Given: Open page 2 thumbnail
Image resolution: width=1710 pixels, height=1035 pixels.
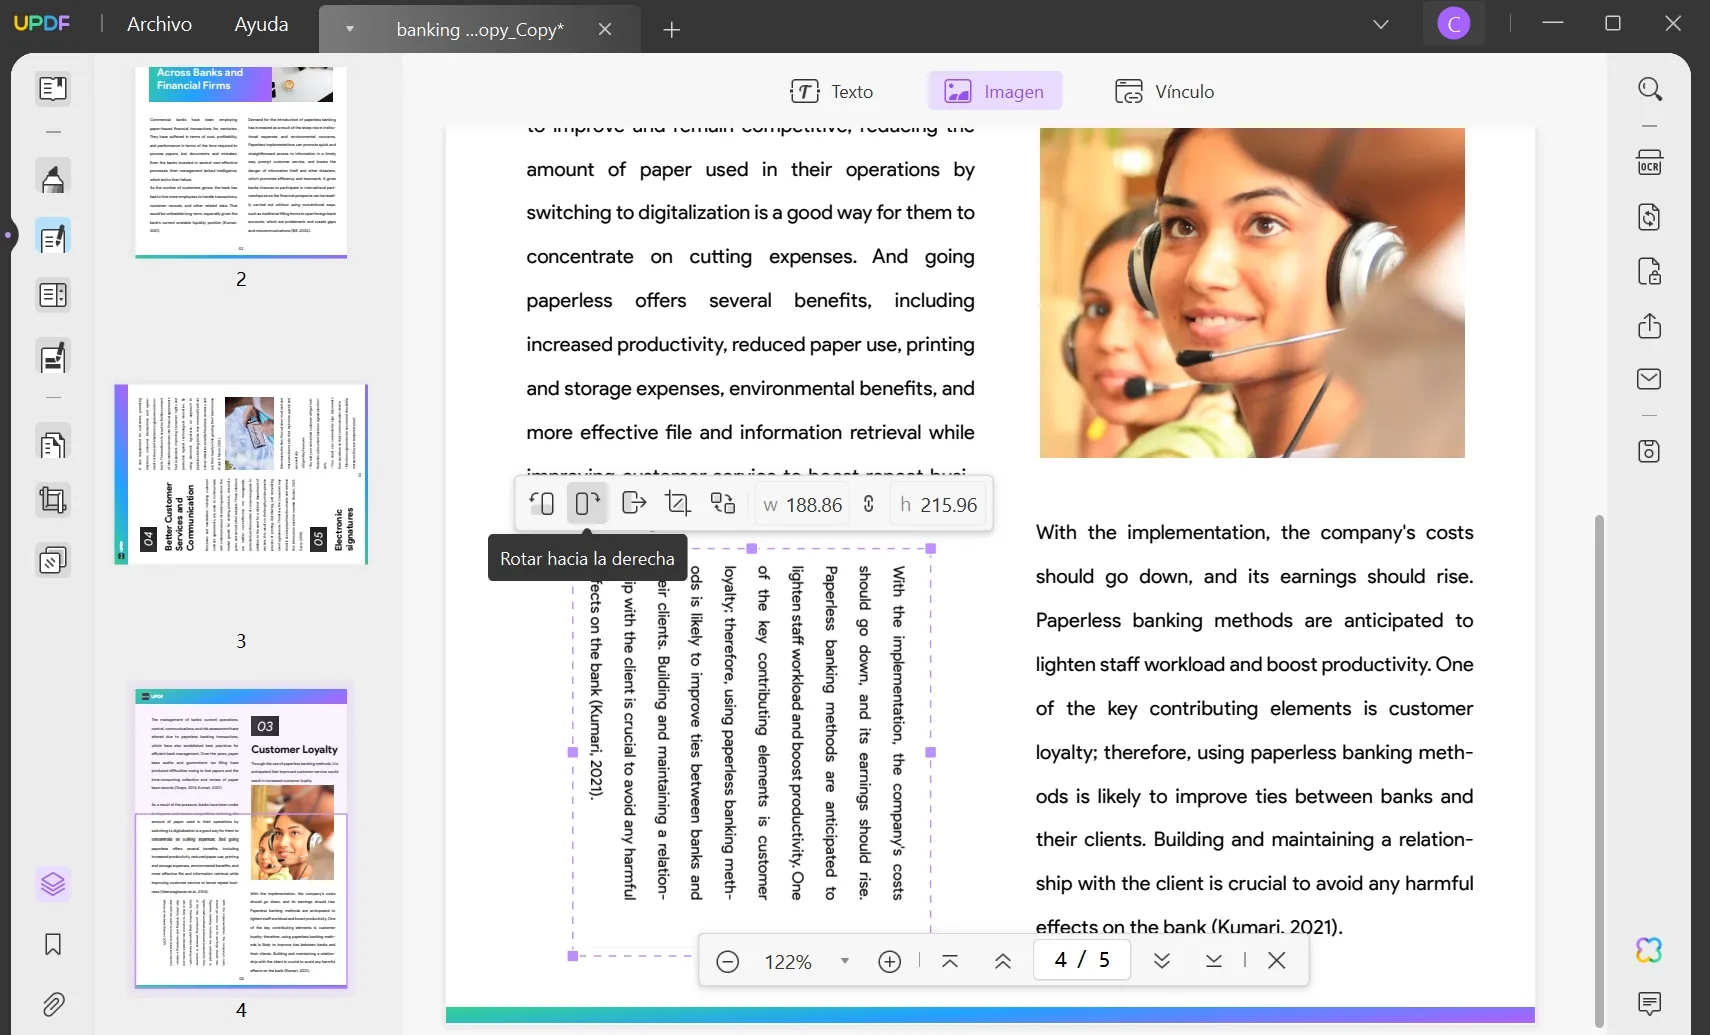Looking at the screenshot, I should 241,162.
